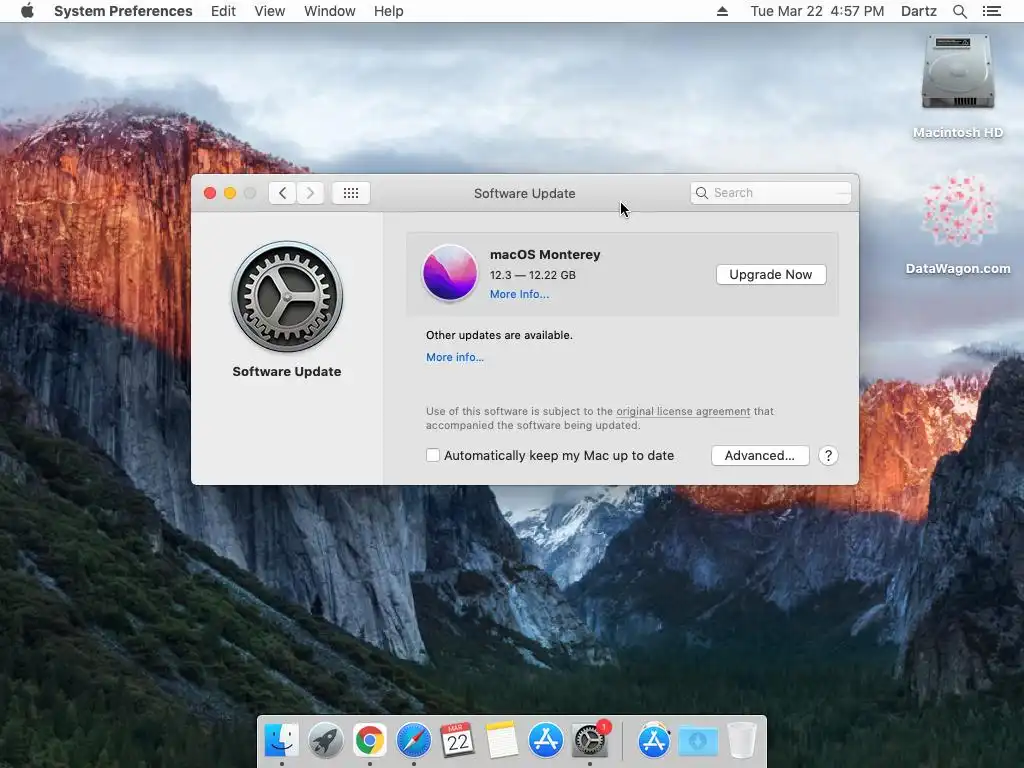The image size is (1024, 768).
Task: Open More Info for macOS Monterey
Action: [x=519, y=295]
